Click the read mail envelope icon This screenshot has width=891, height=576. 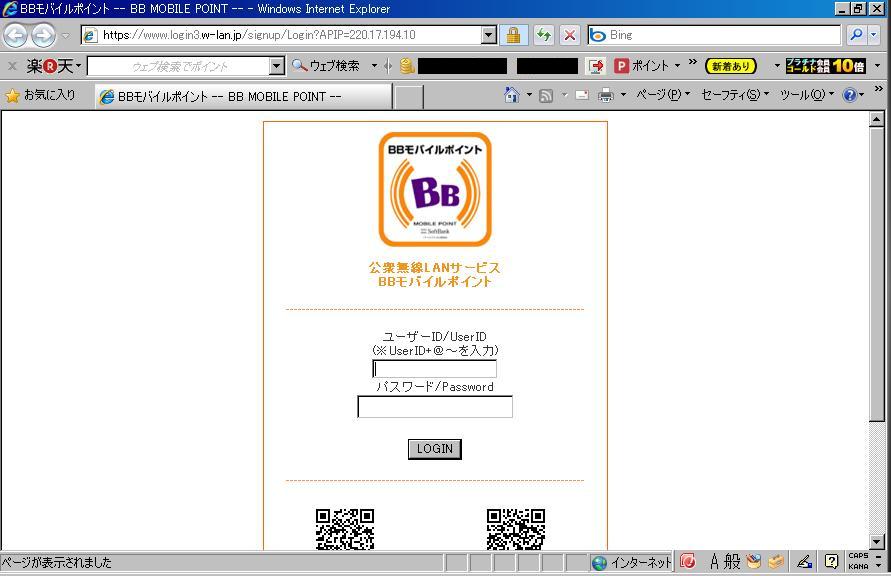[x=582, y=95]
